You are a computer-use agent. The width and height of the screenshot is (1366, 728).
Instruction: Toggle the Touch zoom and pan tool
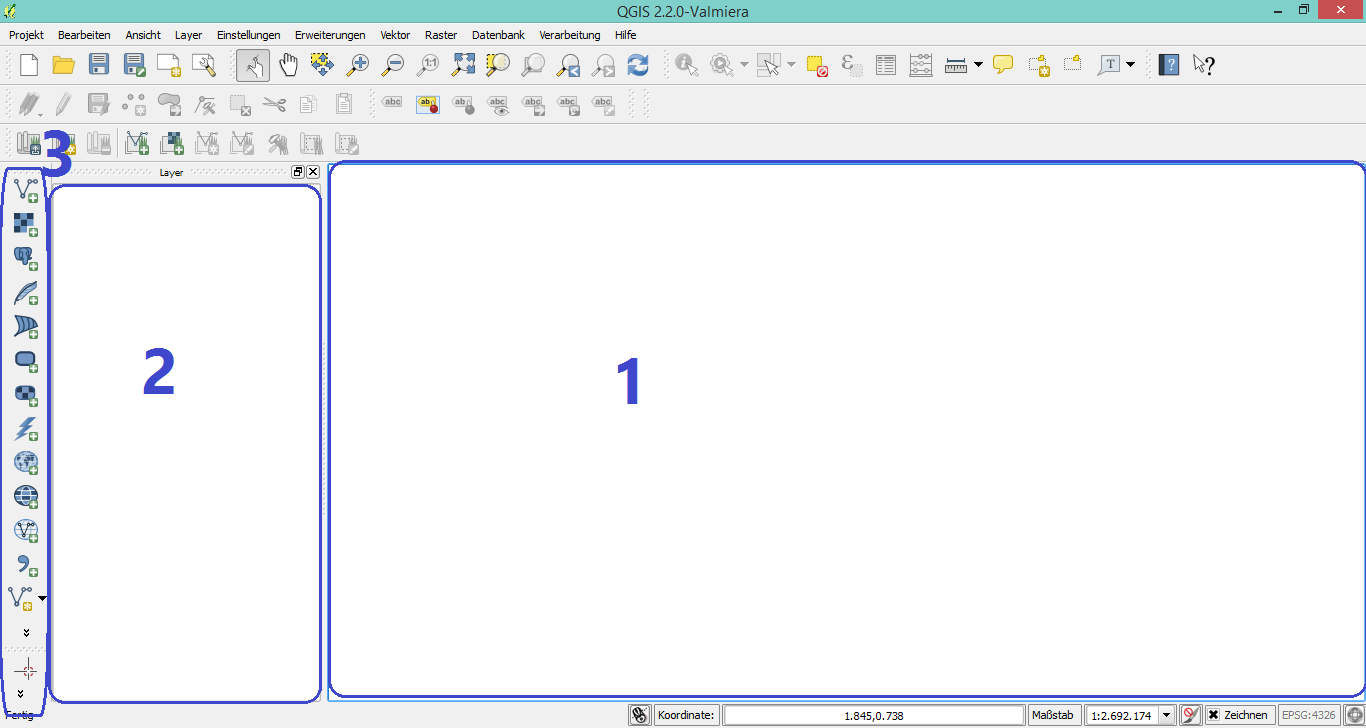(x=253, y=66)
